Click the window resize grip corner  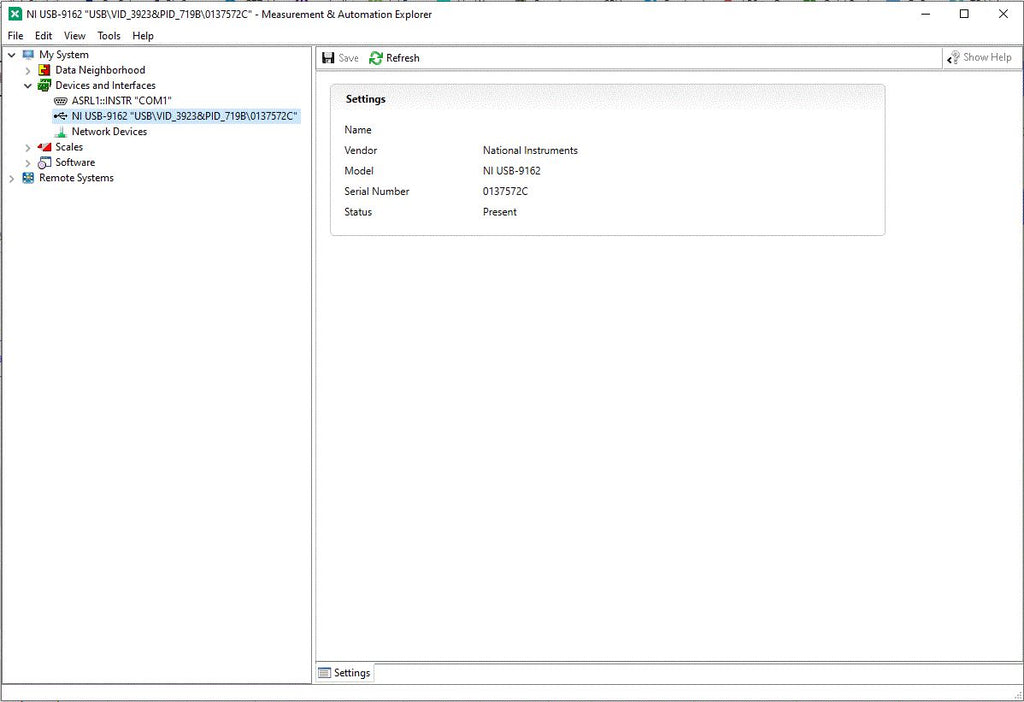point(1017,695)
